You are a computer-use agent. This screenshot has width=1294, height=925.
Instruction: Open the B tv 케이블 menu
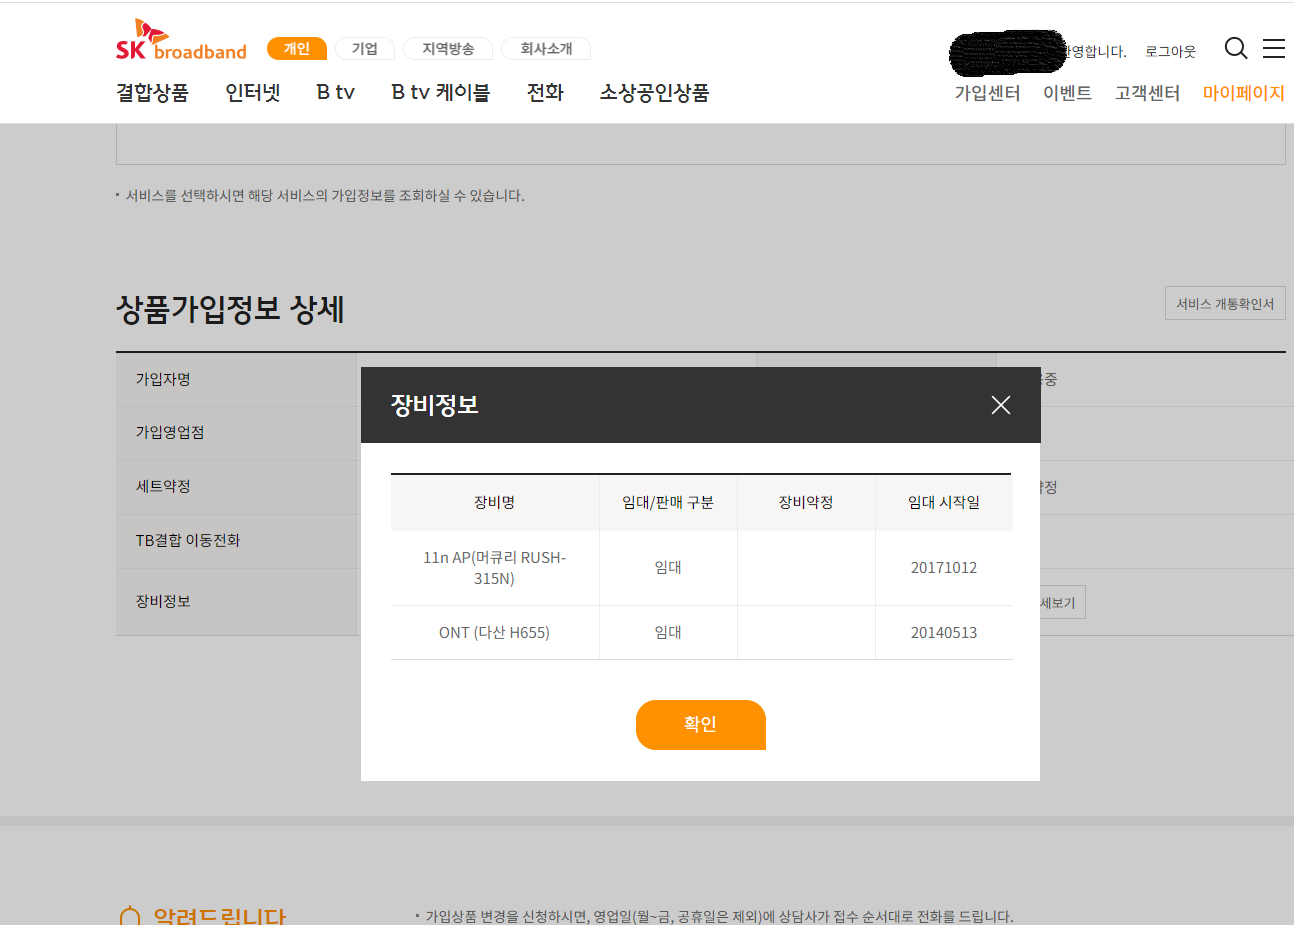click(440, 93)
